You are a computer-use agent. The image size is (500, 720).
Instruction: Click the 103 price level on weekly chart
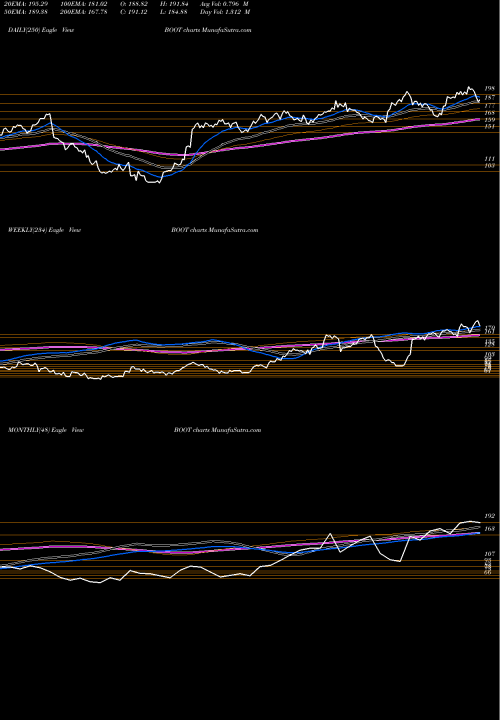(489, 354)
